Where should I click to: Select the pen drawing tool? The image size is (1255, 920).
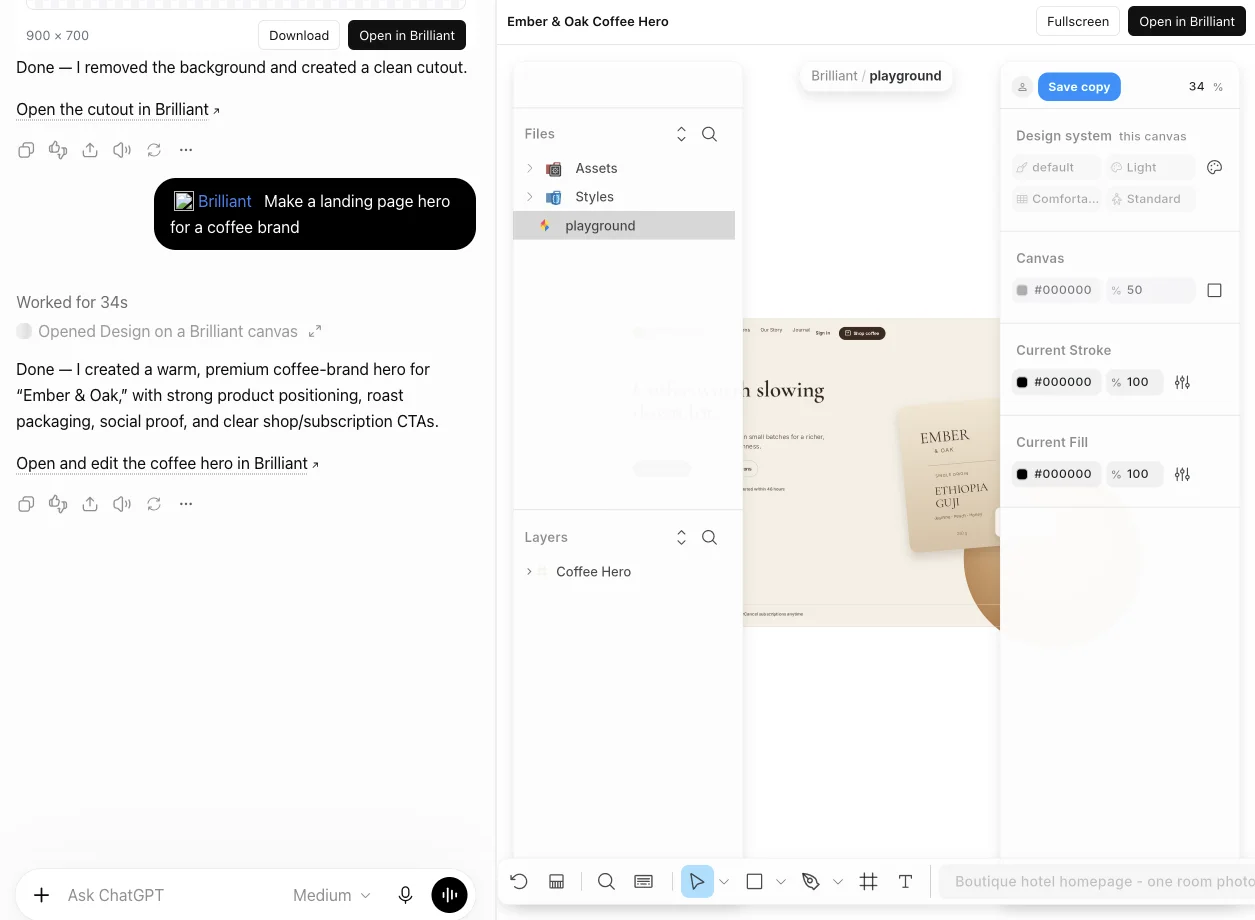click(x=811, y=881)
